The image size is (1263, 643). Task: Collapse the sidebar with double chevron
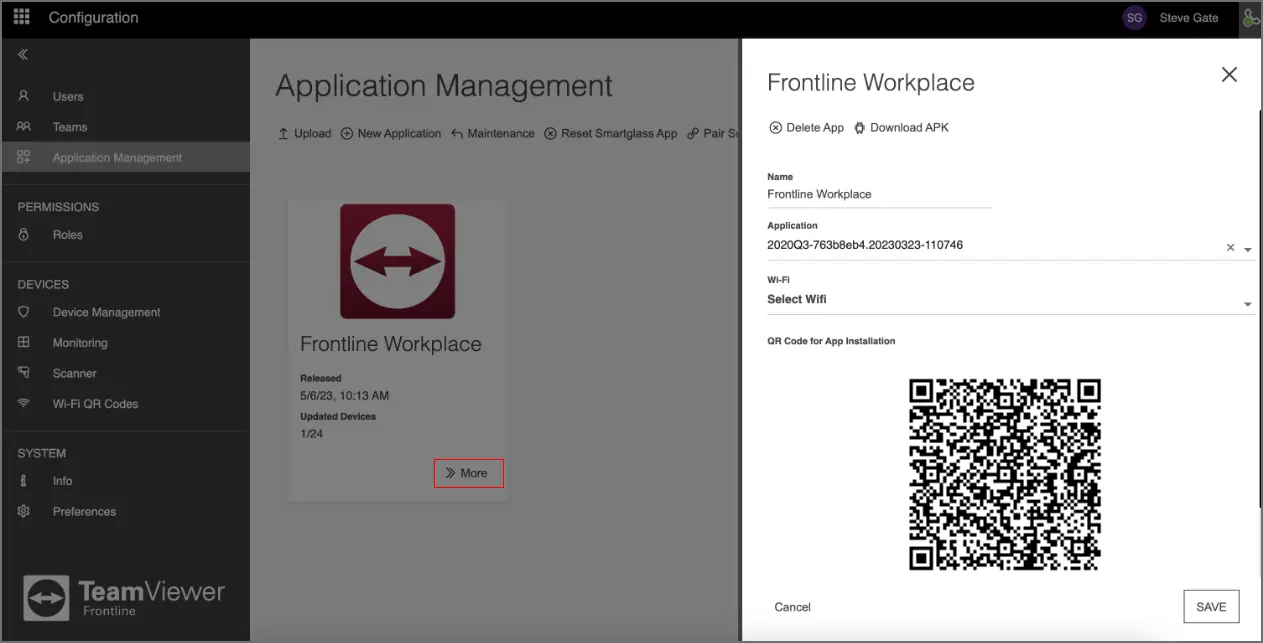(23, 55)
